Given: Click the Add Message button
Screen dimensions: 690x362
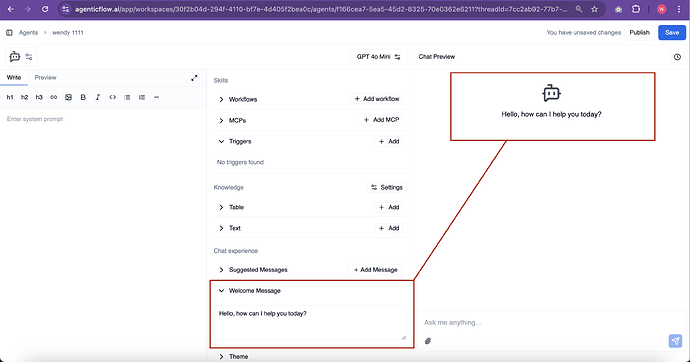Looking at the screenshot, I should (x=375, y=270).
